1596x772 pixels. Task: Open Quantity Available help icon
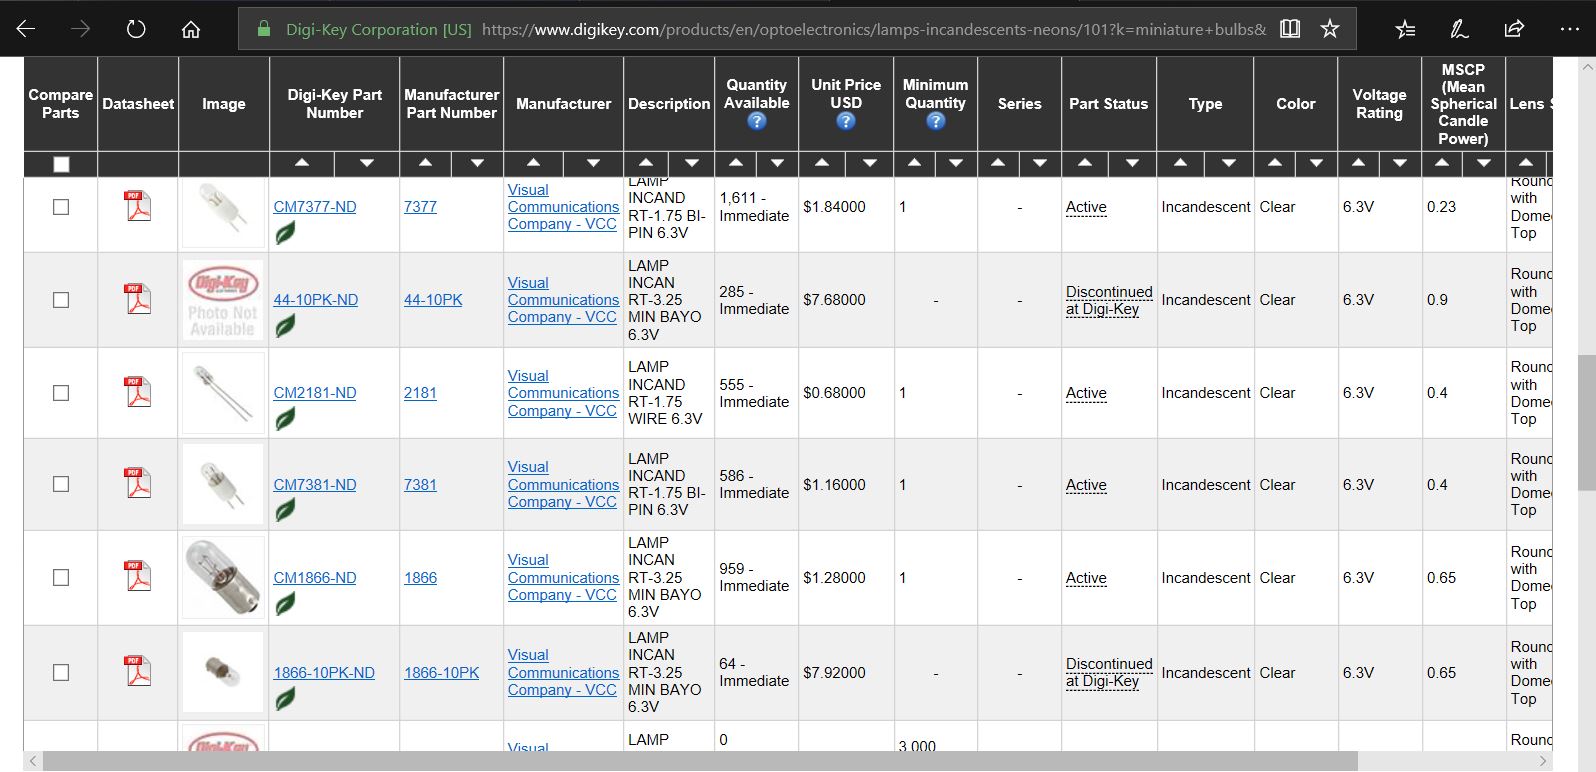coord(757,121)
